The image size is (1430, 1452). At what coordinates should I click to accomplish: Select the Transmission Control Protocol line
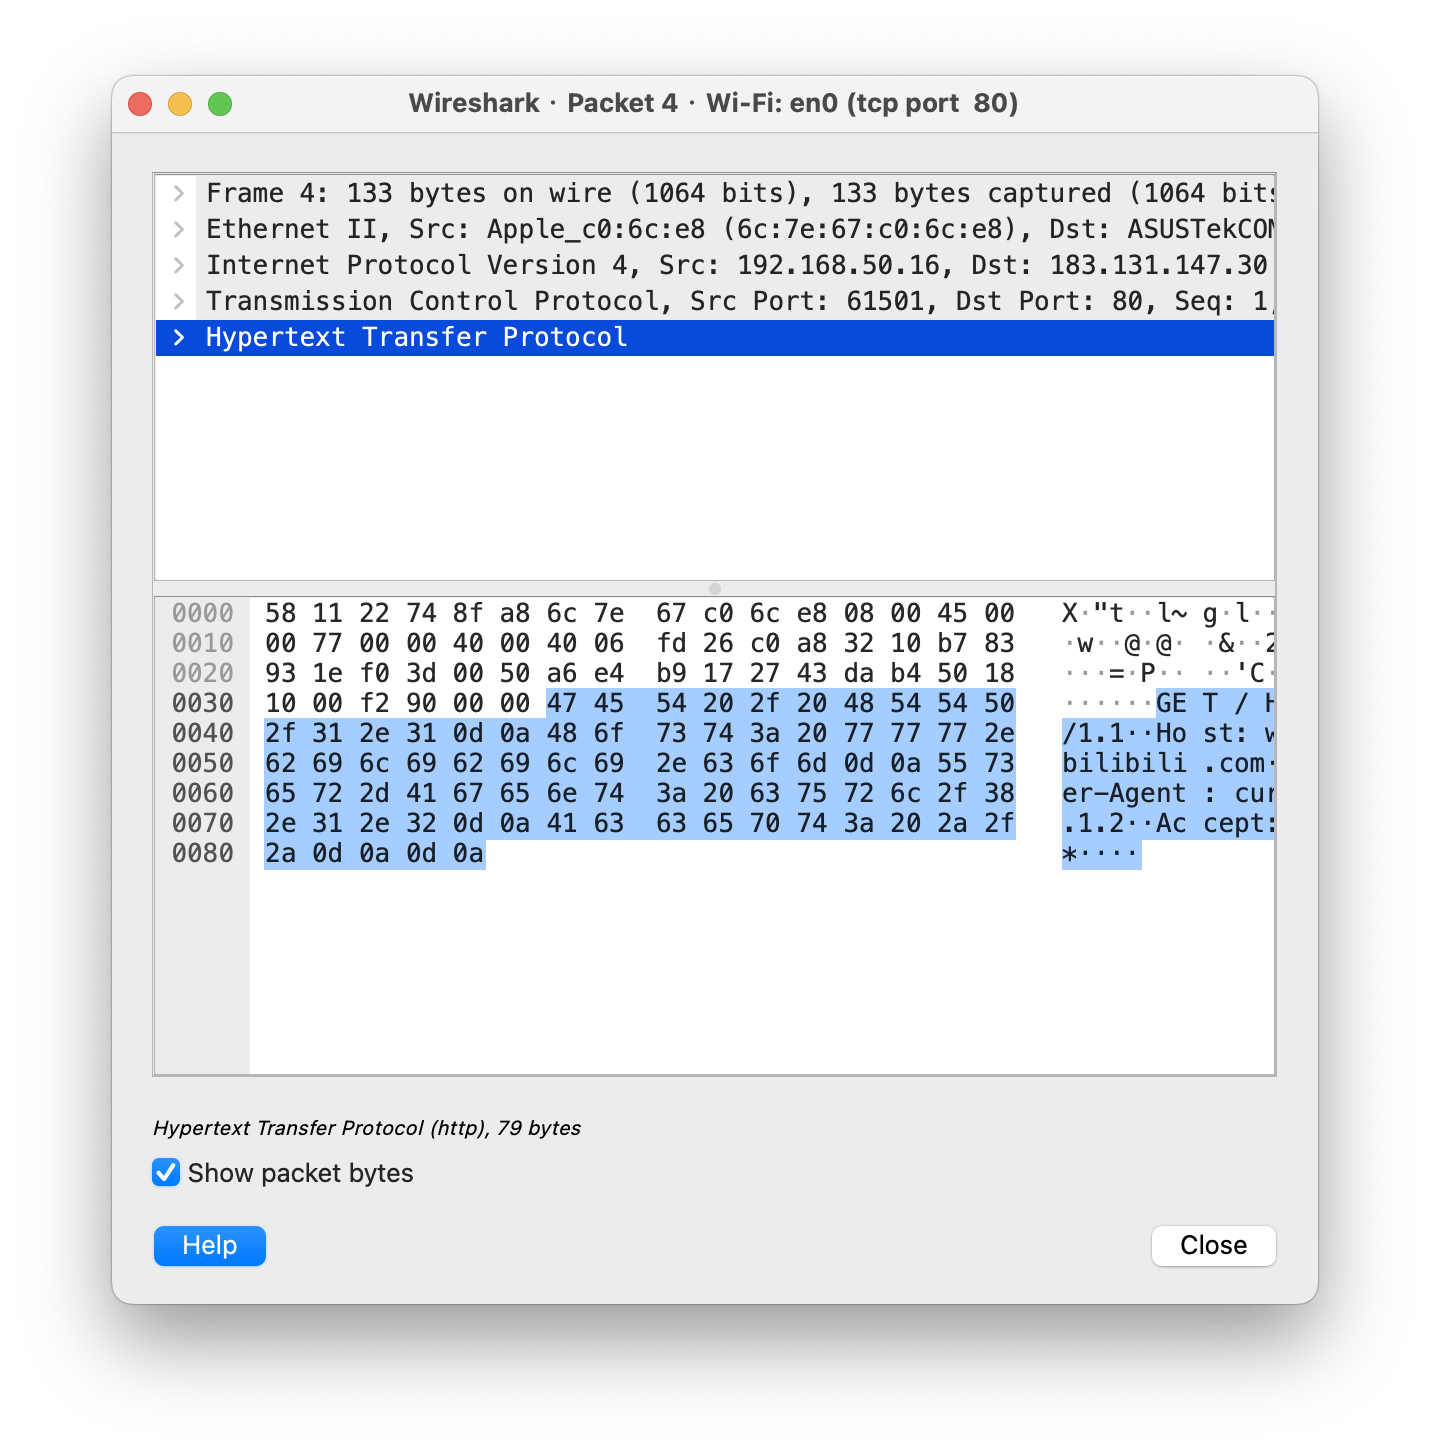click(715, 301)
